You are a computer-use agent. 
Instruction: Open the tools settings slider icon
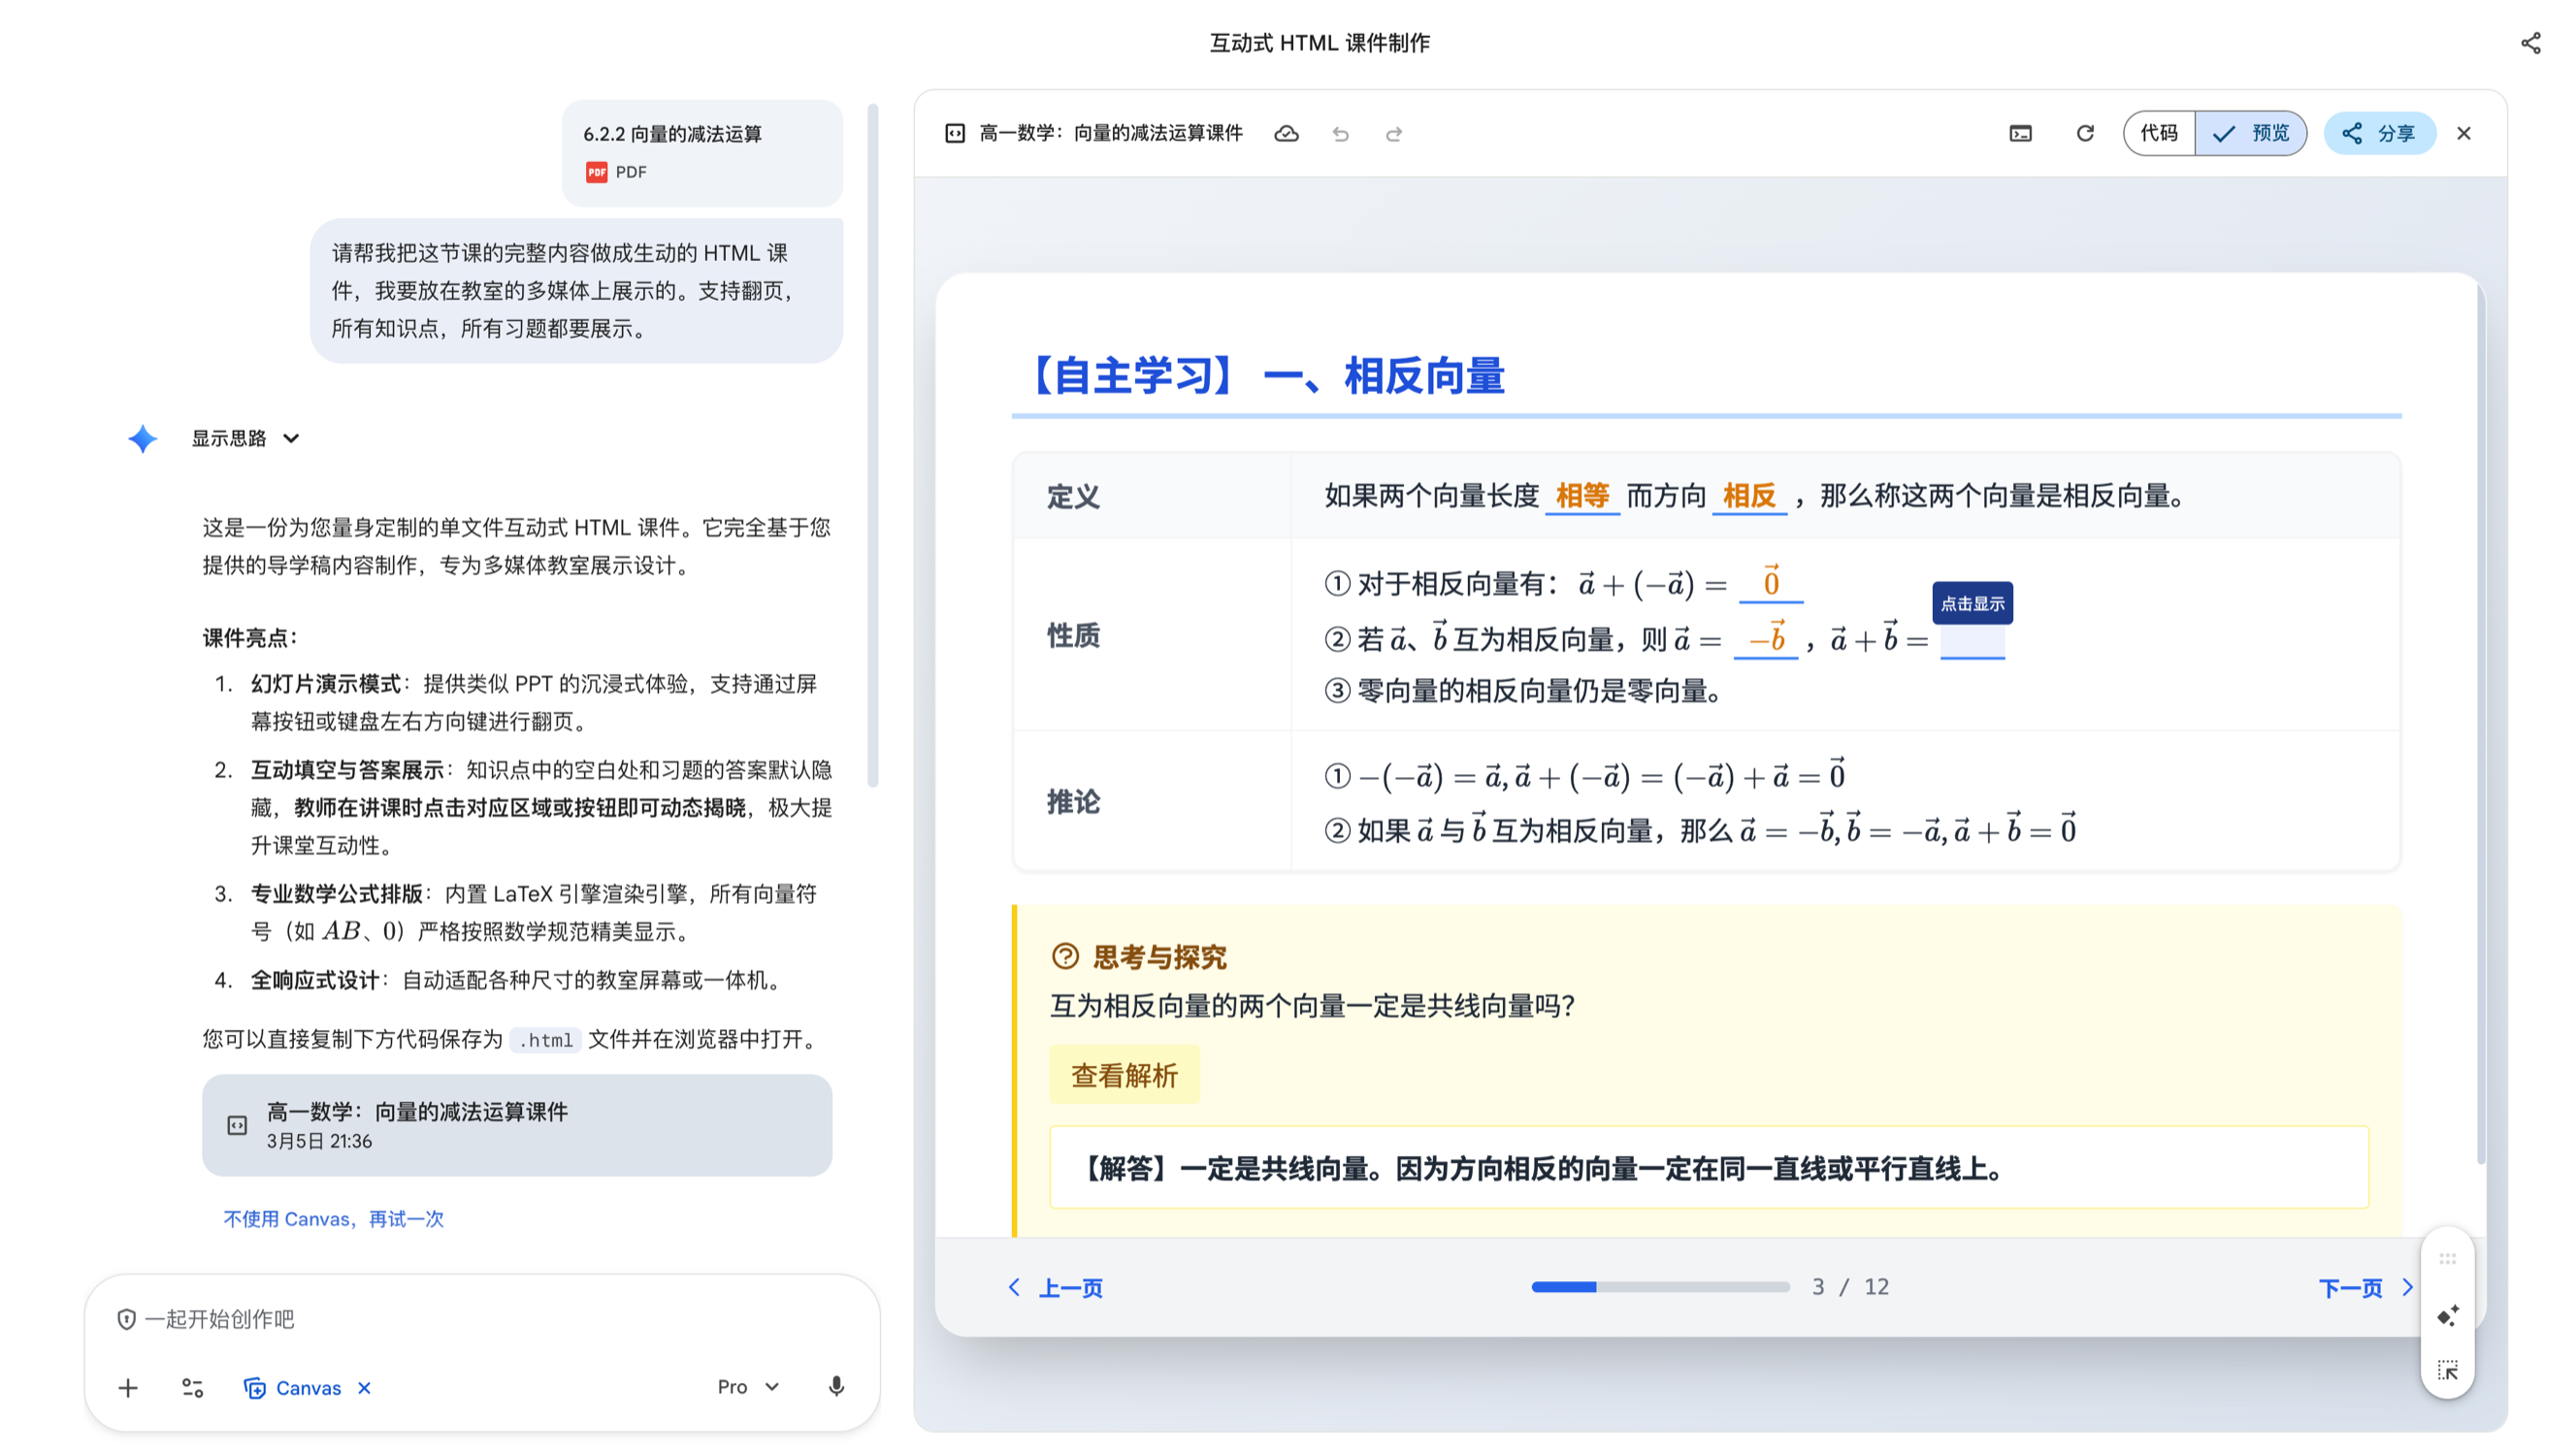click(192, 1388)
